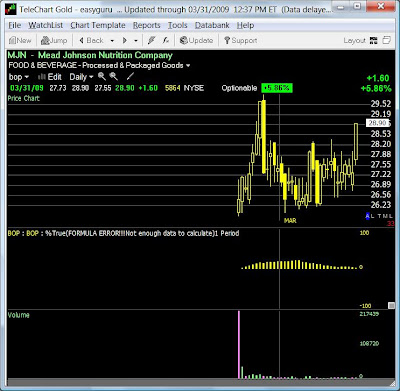Click Edit chart template button
The height and width of the screenshot is (391, 400).
(x=50, y=77)
